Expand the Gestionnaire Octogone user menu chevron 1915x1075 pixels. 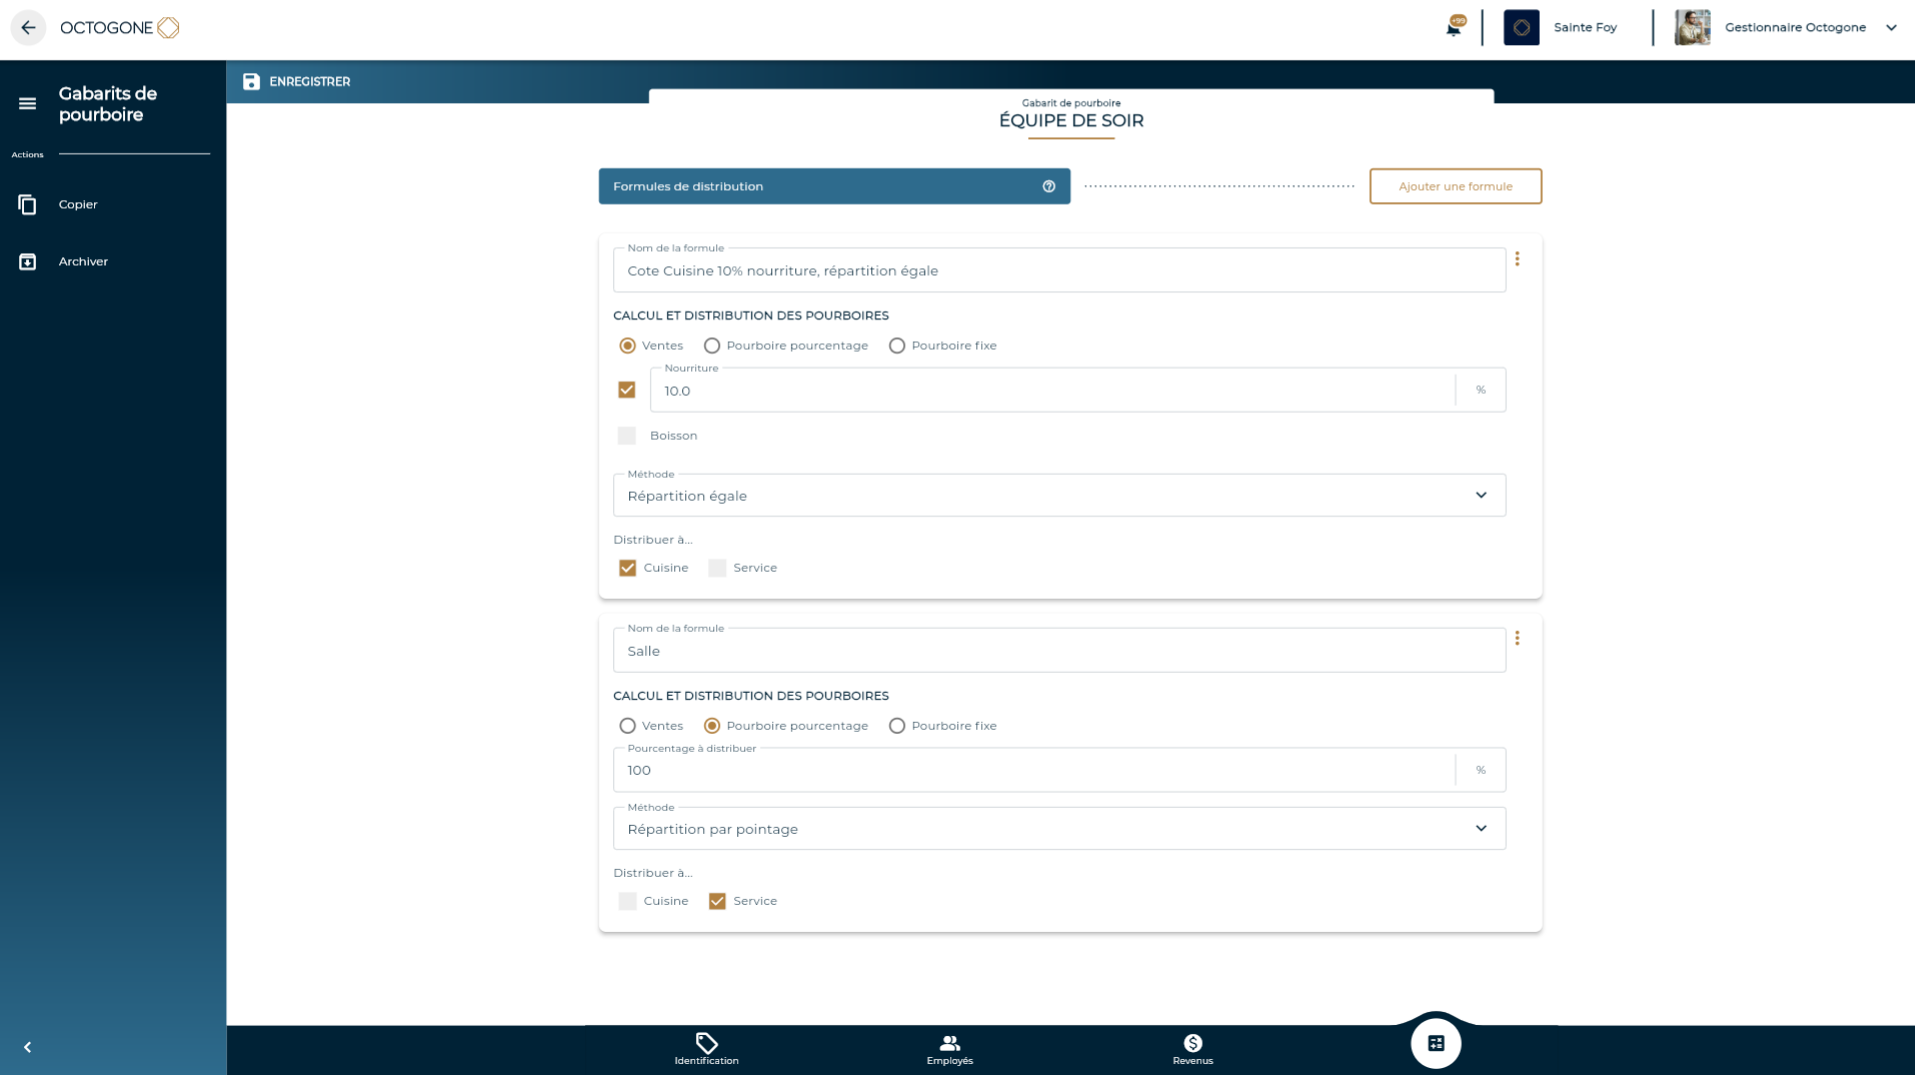pos(1891,28)
